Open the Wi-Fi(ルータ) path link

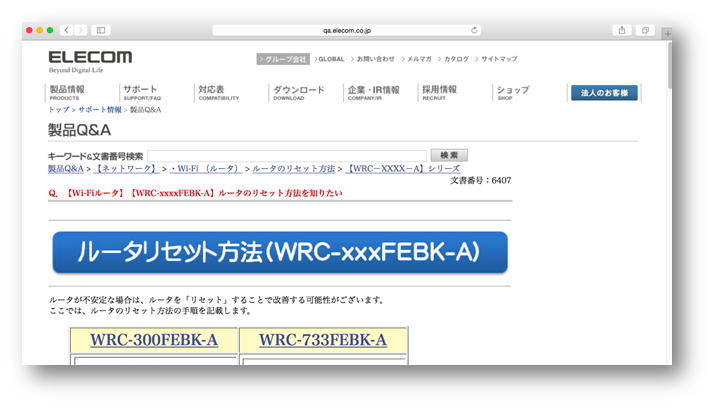point(206,169)
